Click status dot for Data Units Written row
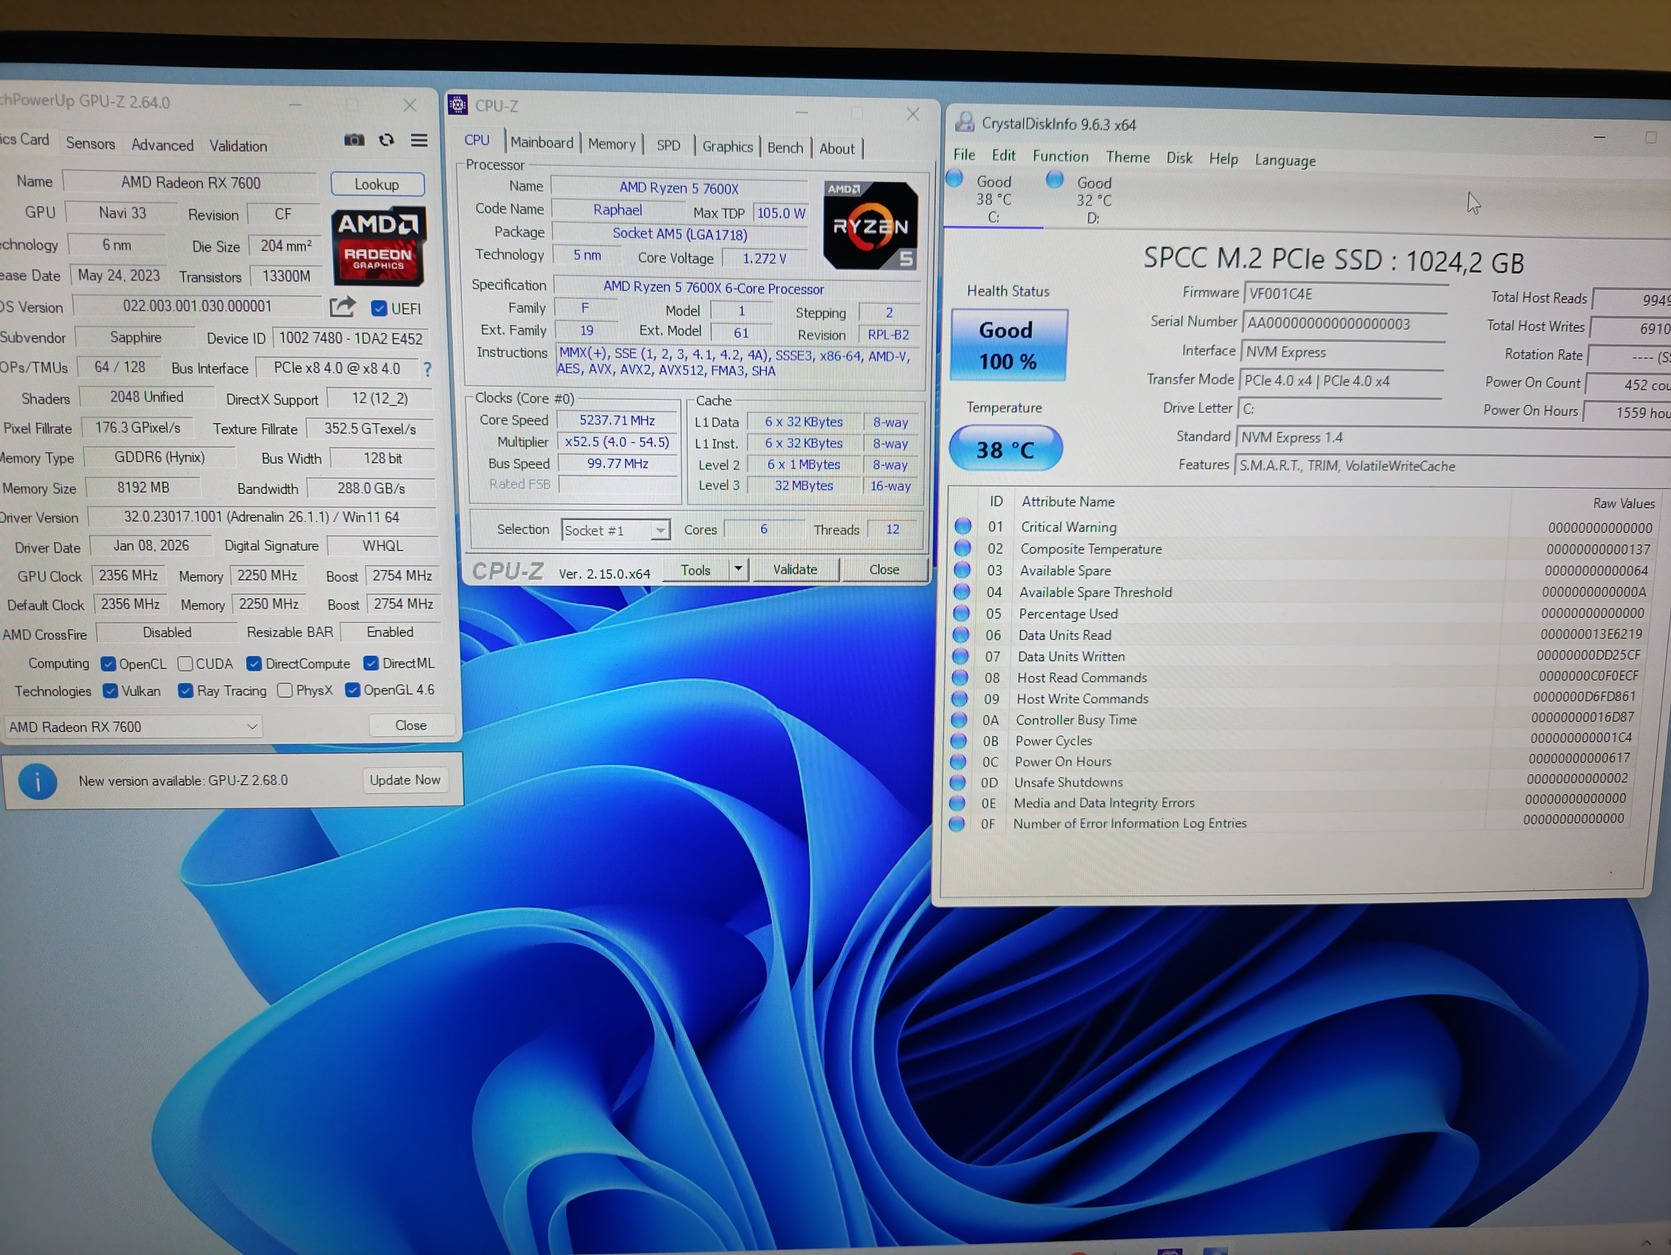1671x1255 pixels. [961, 656]
